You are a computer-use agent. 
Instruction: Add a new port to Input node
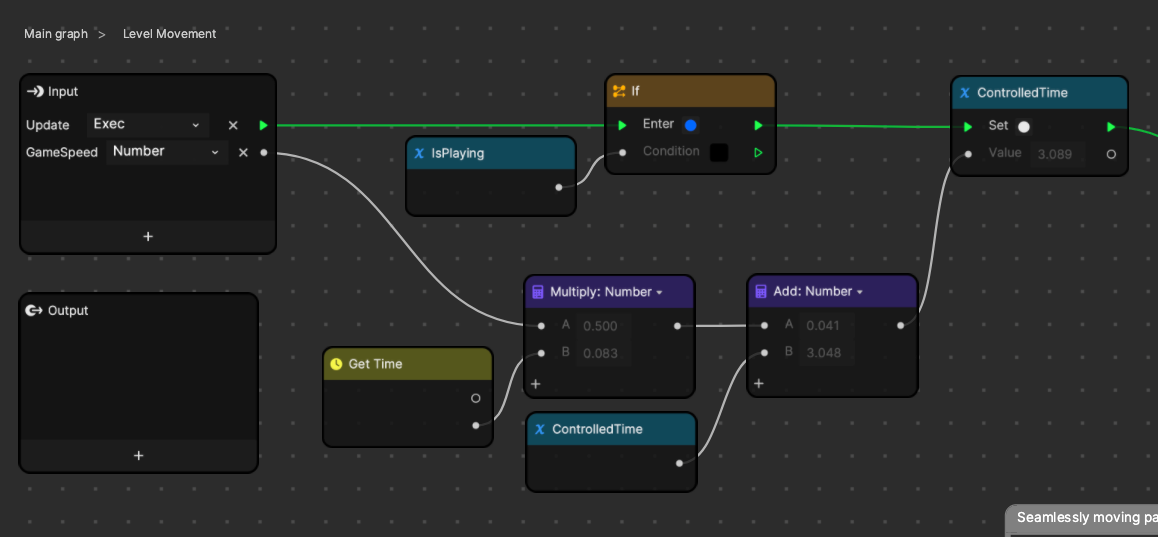pos(148,237)
